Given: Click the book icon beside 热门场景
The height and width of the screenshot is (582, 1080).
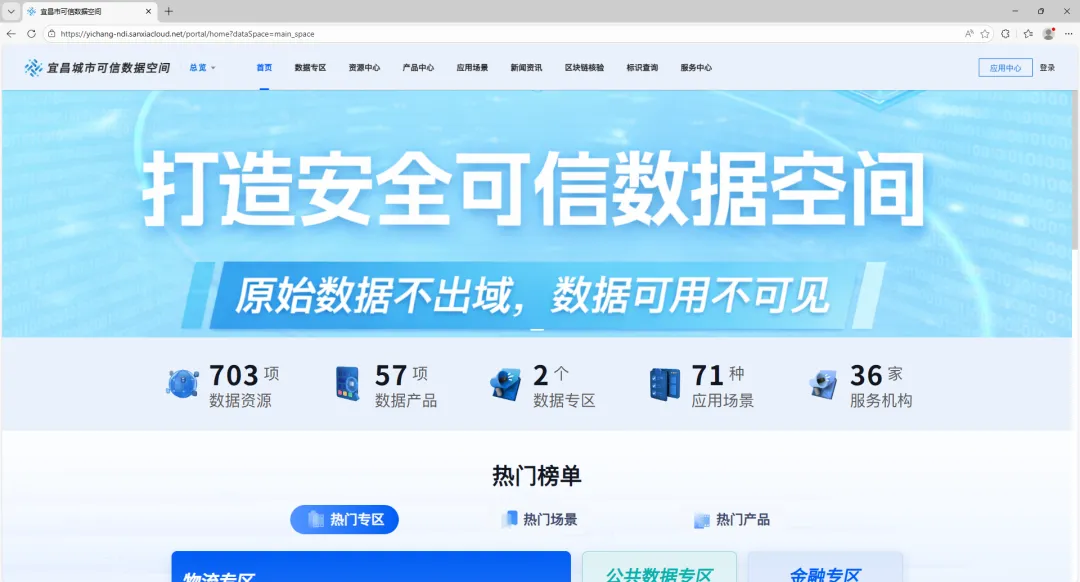Looking at the screenshot, I should tap(508, 519).
